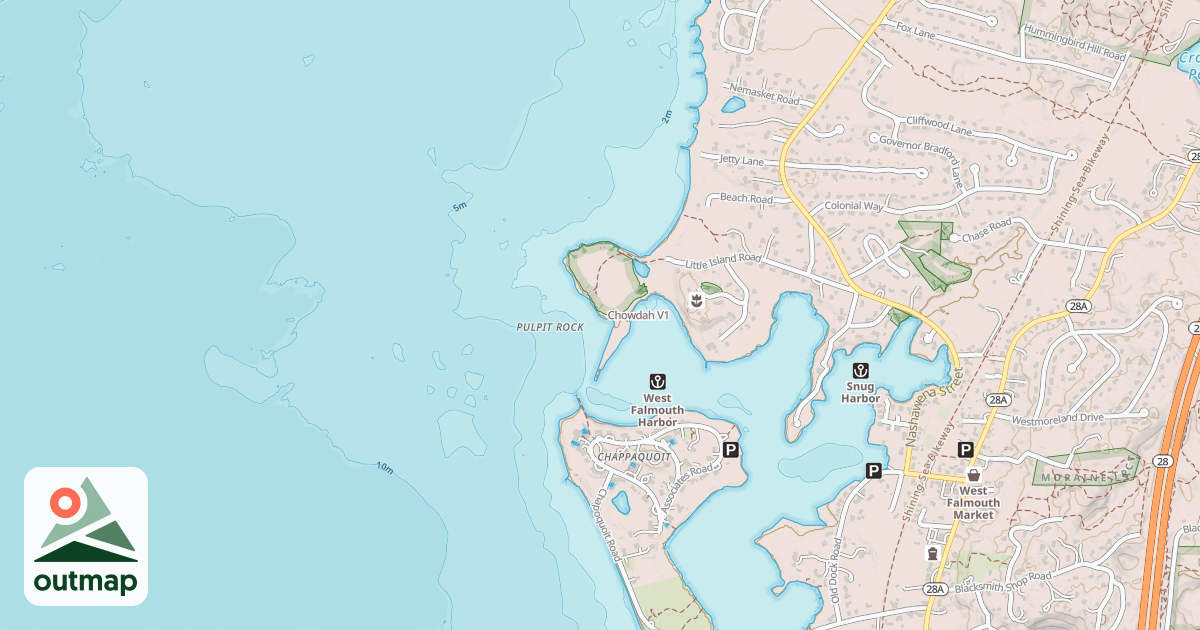Click the Snug Harbor anchor icon
This screenshot has width=1200, height=630.
coord(859,371)
